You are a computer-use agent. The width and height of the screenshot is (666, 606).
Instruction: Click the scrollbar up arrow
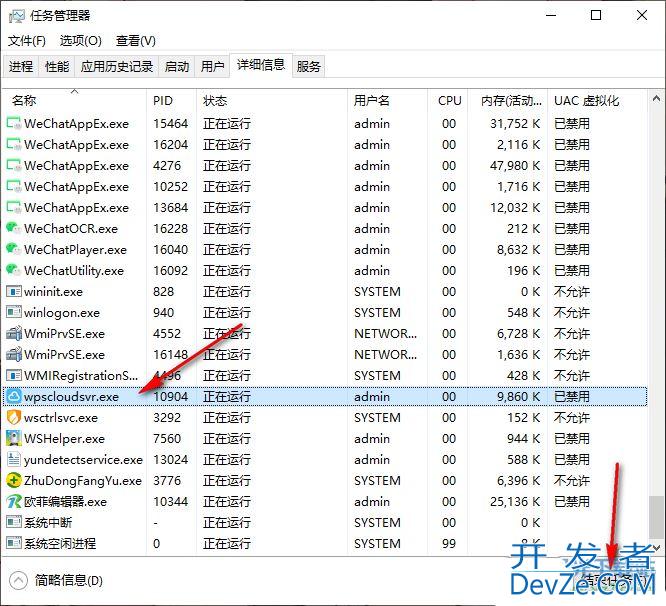click(x=656, y=99)
